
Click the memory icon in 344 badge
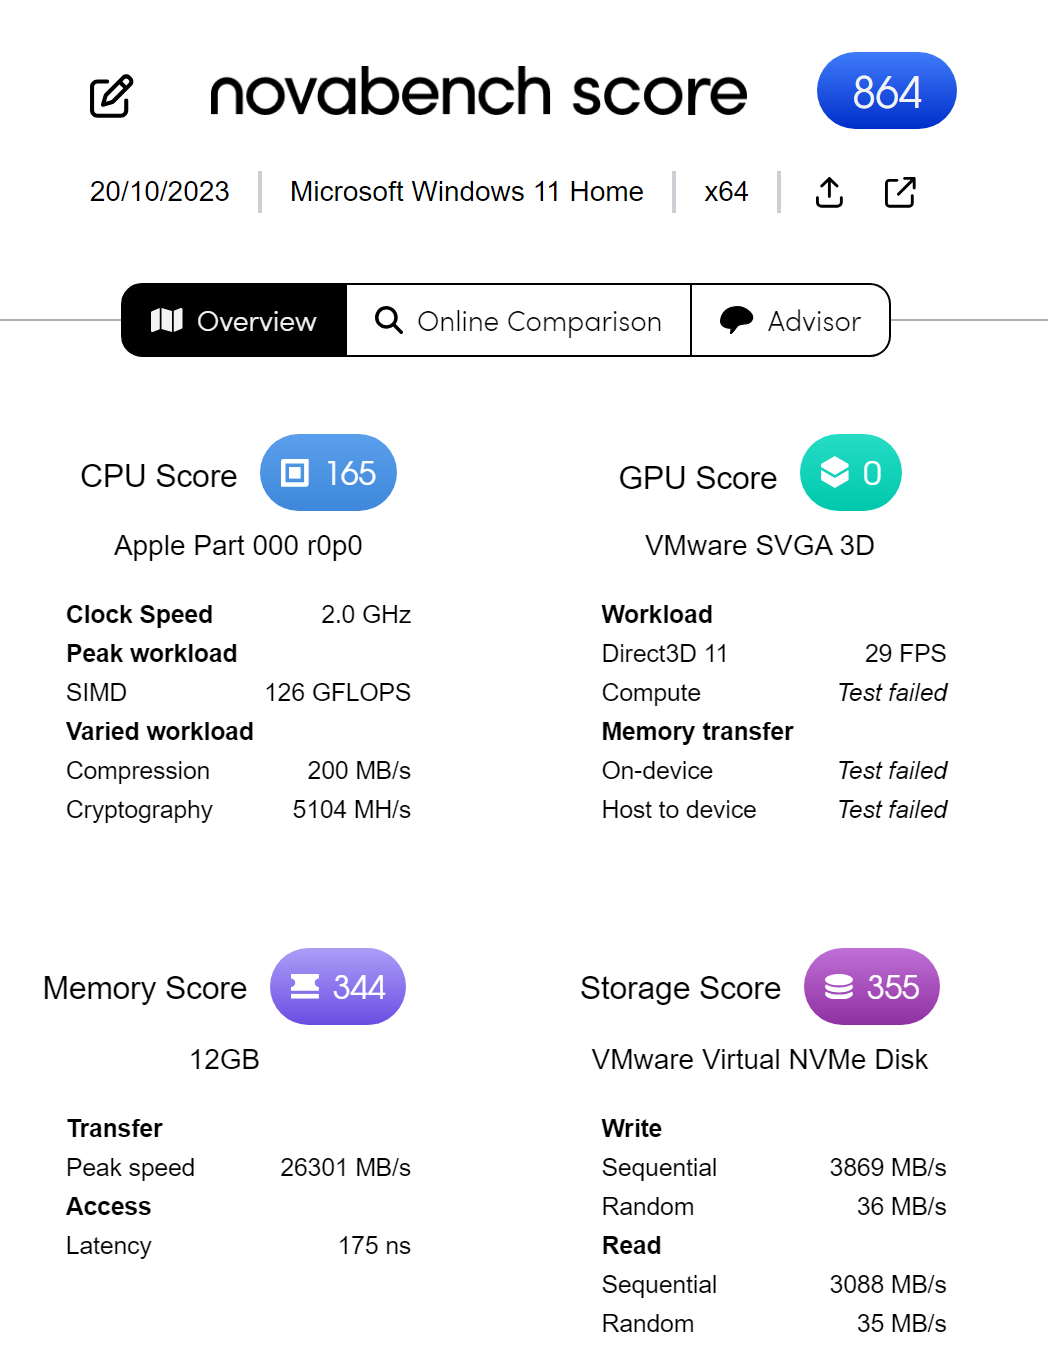(x=305, y=987)
